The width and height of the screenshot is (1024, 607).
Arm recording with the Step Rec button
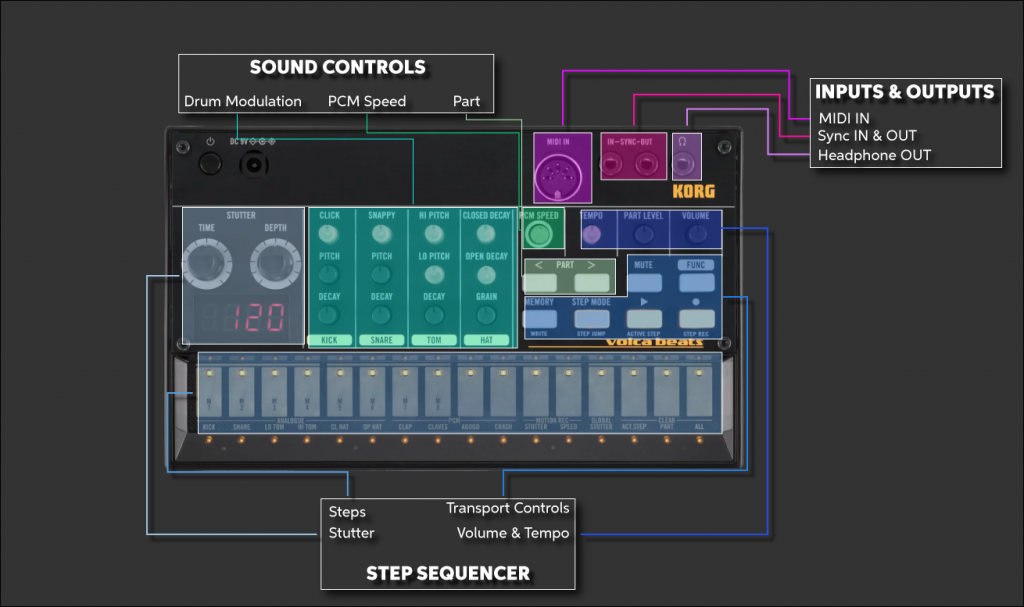(x=697, y=319)
